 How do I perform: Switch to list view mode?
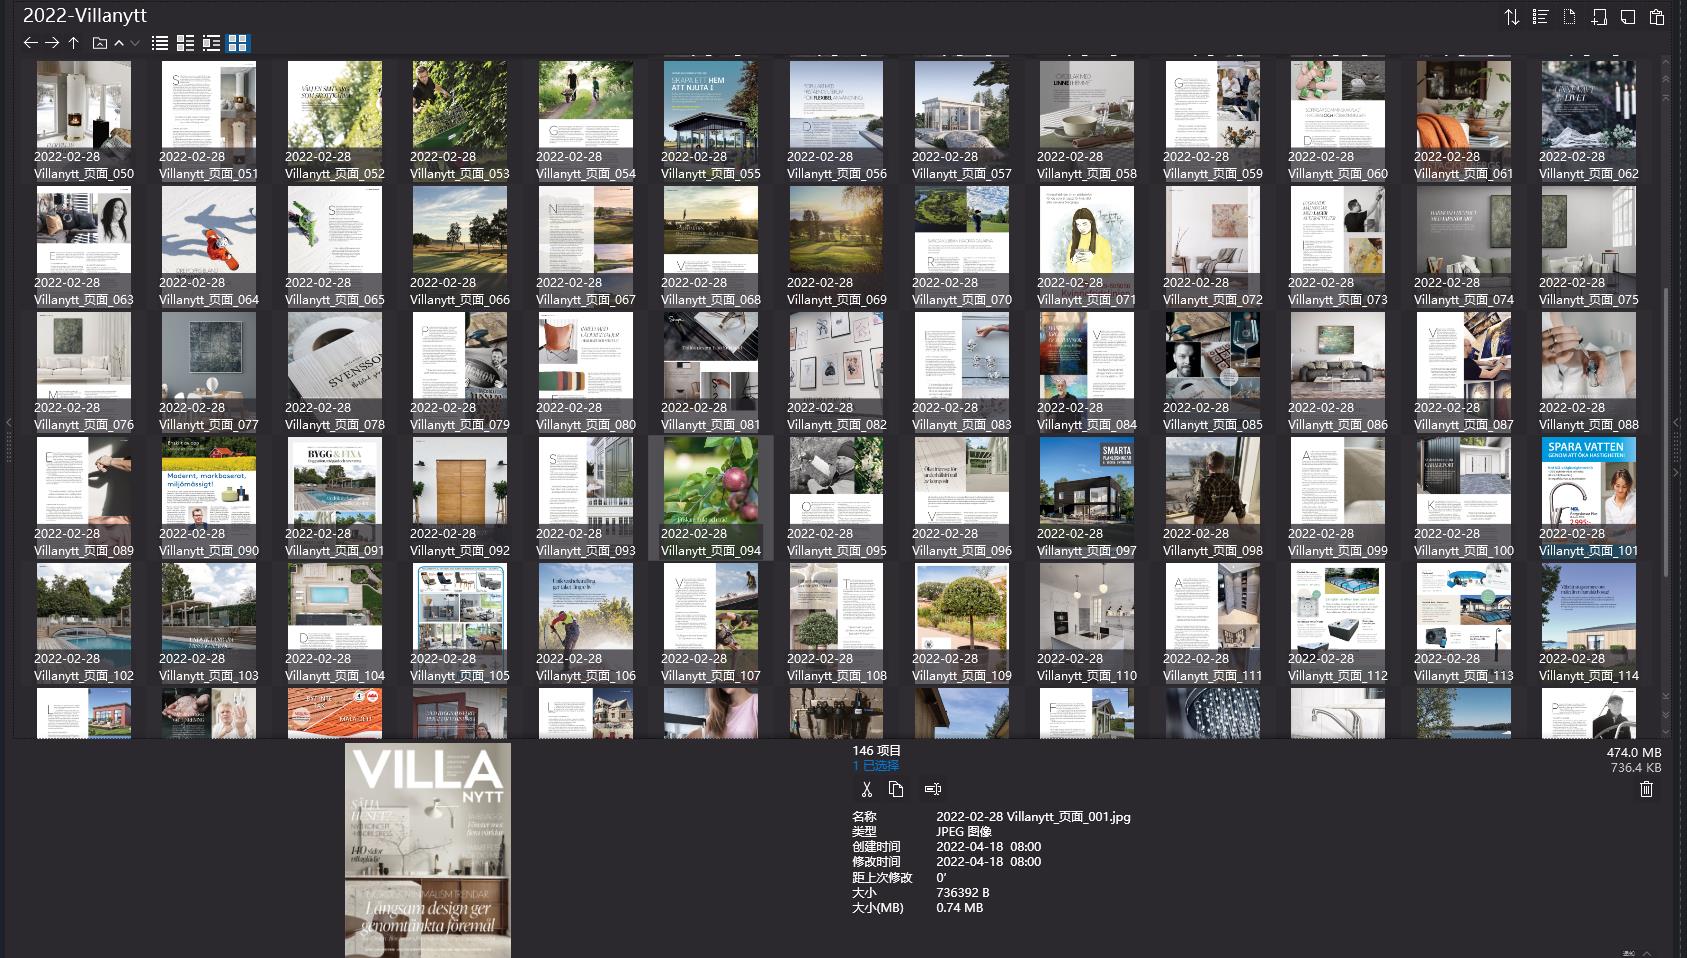[x=159, y=43]
